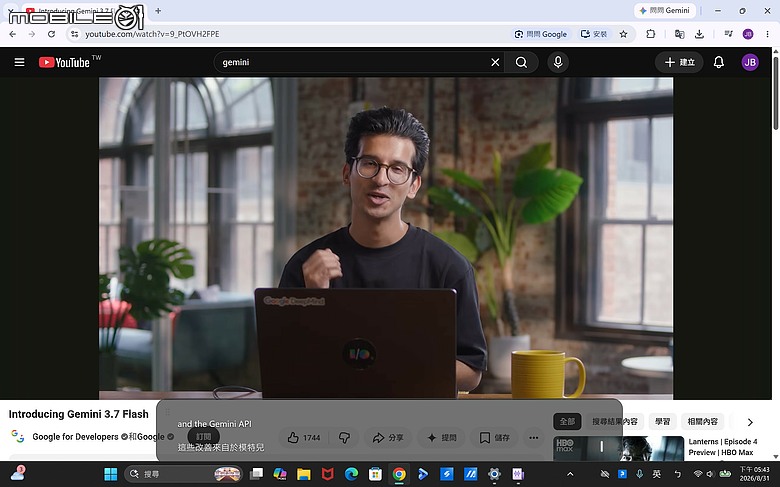Click the Introducing Gemini 3.7 Flash title
Viewport: 780px width, 487px height.
79,414
